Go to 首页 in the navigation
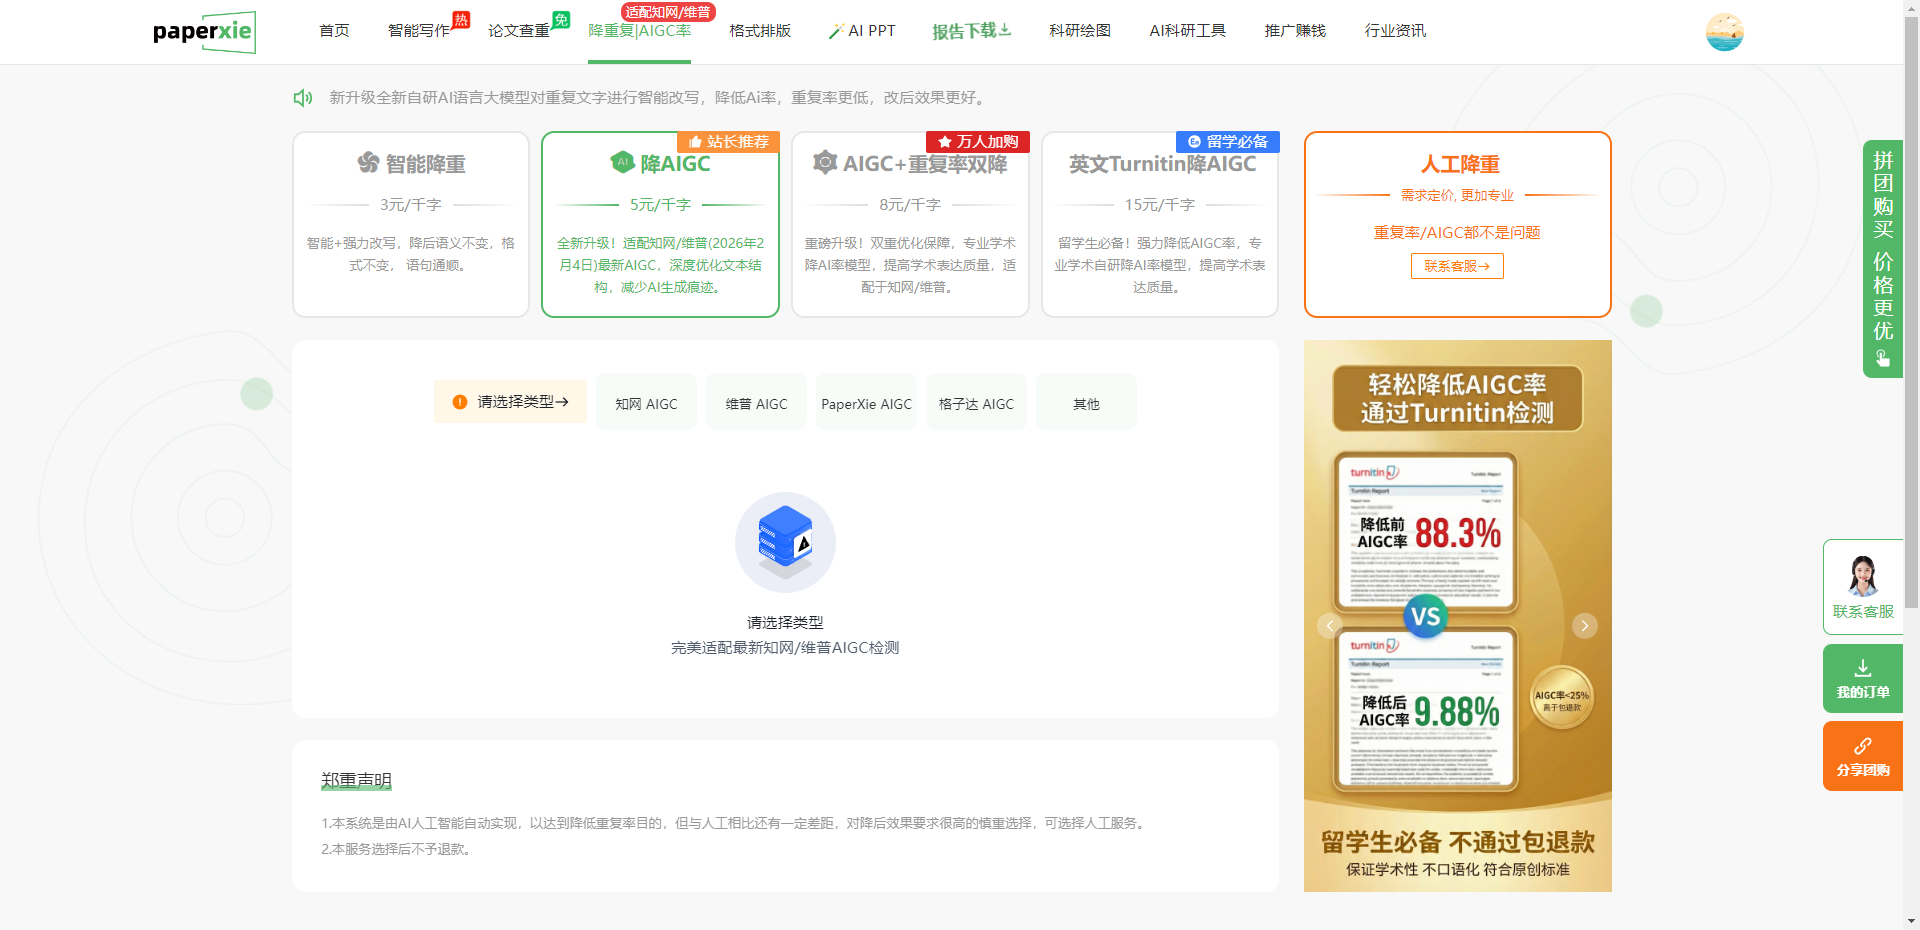The height and width of the screenshot is (930, 1920). point(334,31)
